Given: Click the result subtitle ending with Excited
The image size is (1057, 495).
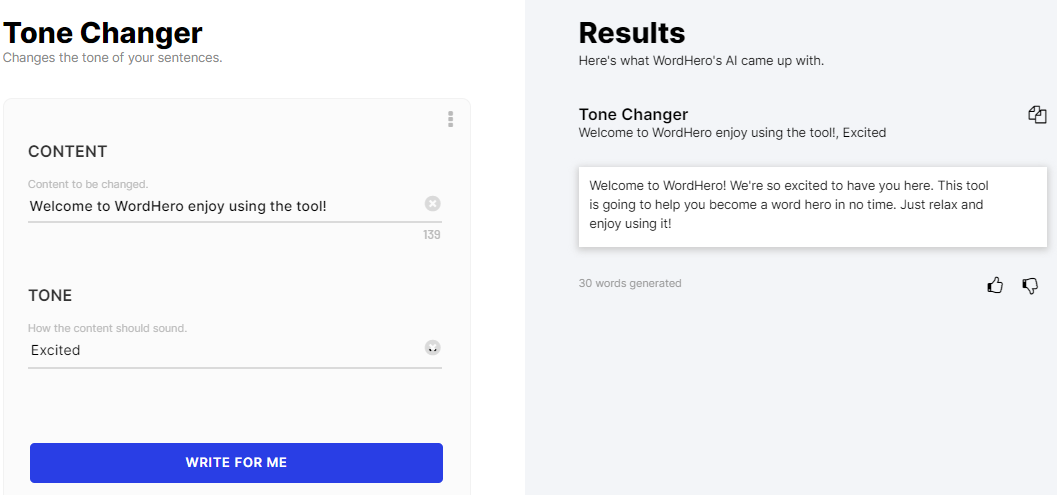Looking at the screenshot, I should click(732, 133).
